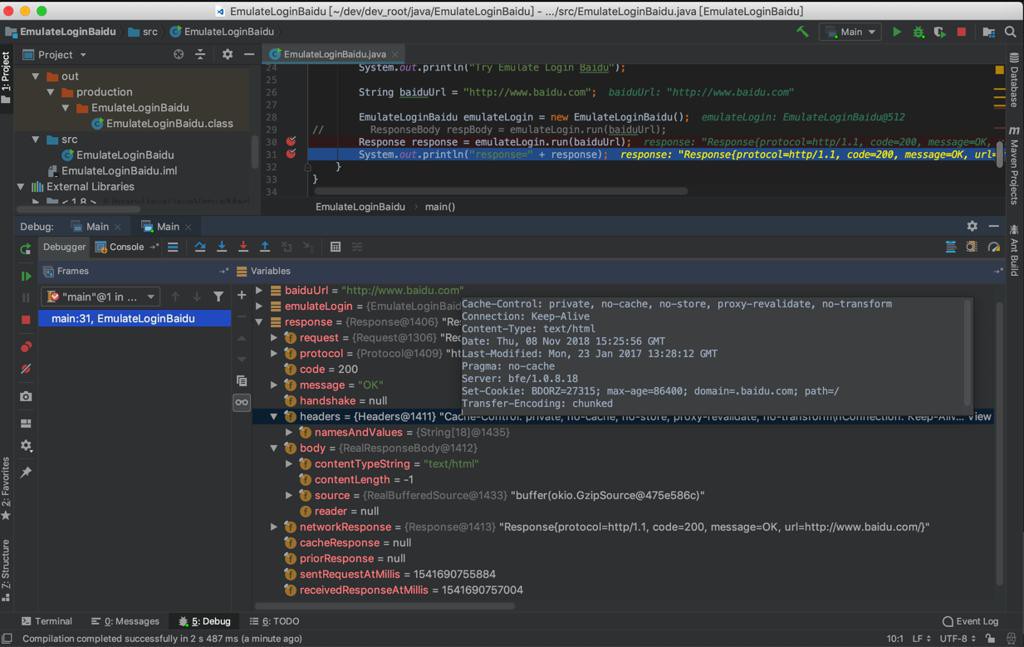Image resolution: width=1024 pixels, height=647 pixels.
Task: Collapse the src folder in project tree
Action: click(35, 139)
